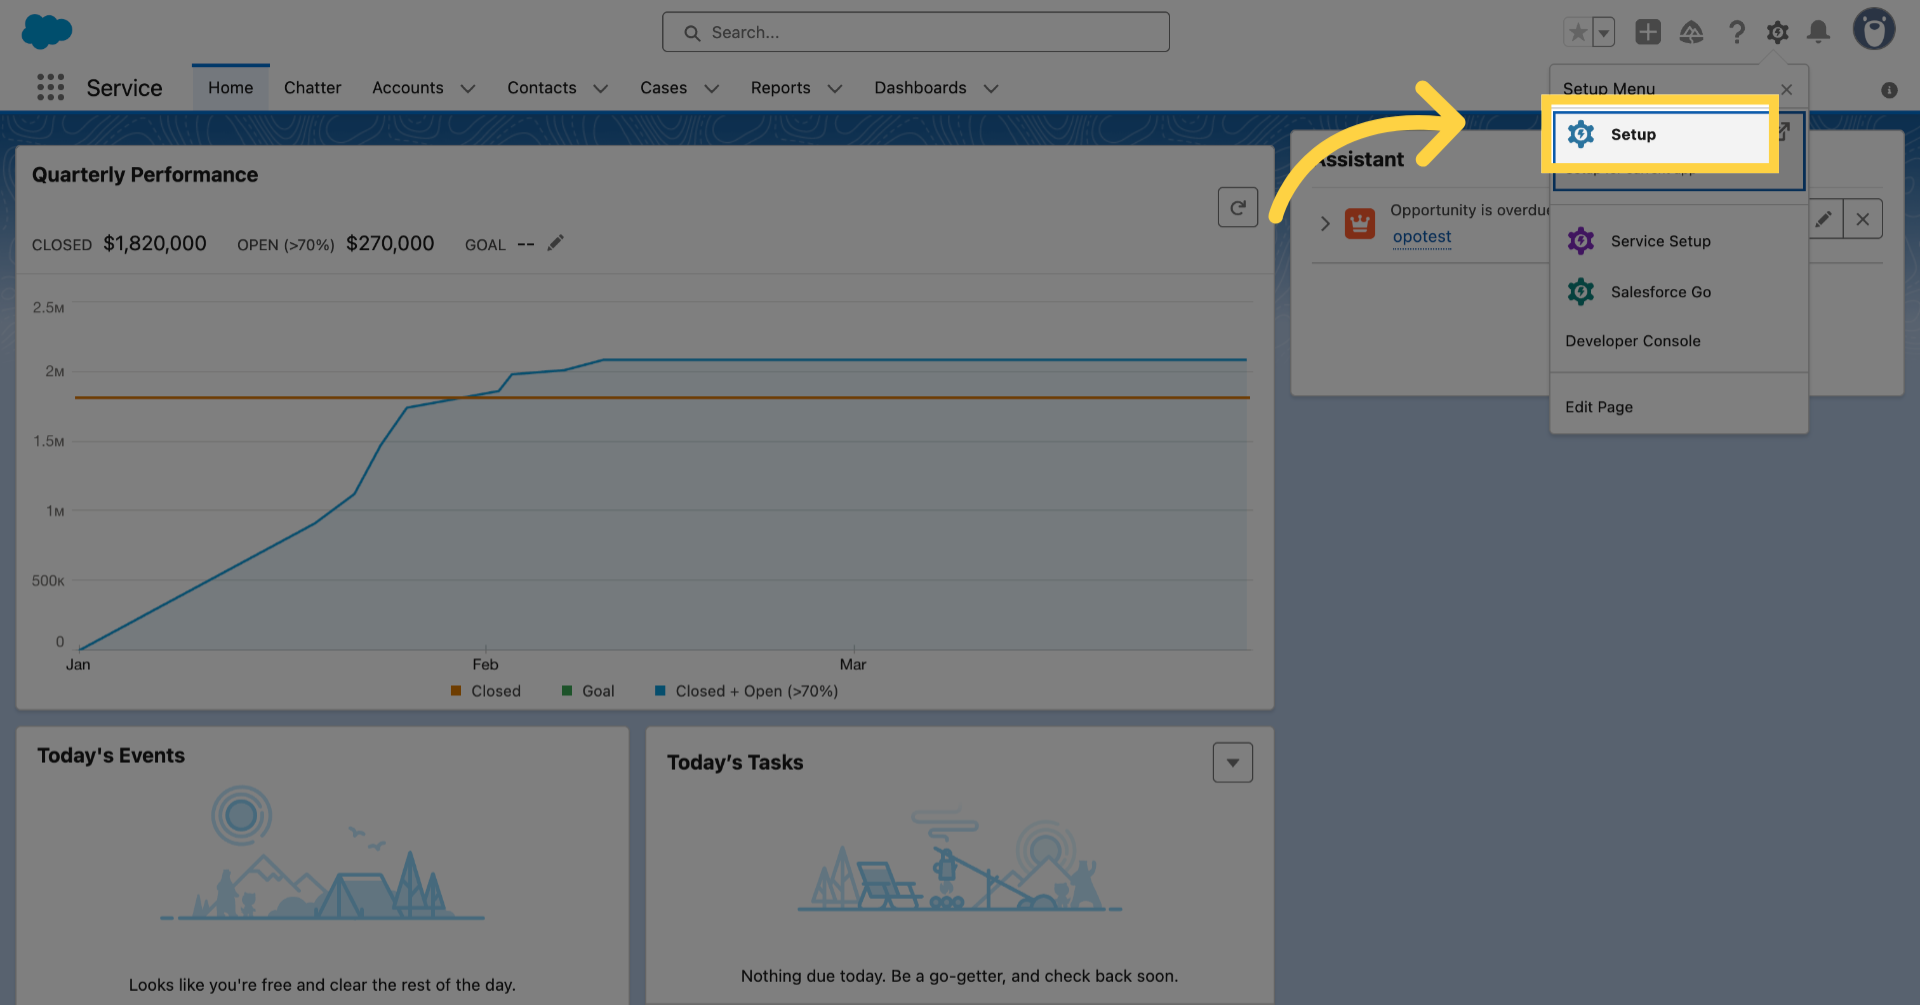The width and height of the screenshot is (1920, 1005).
Task: Dismiss the Assistant opportunity item
Action: (1862, 219)
